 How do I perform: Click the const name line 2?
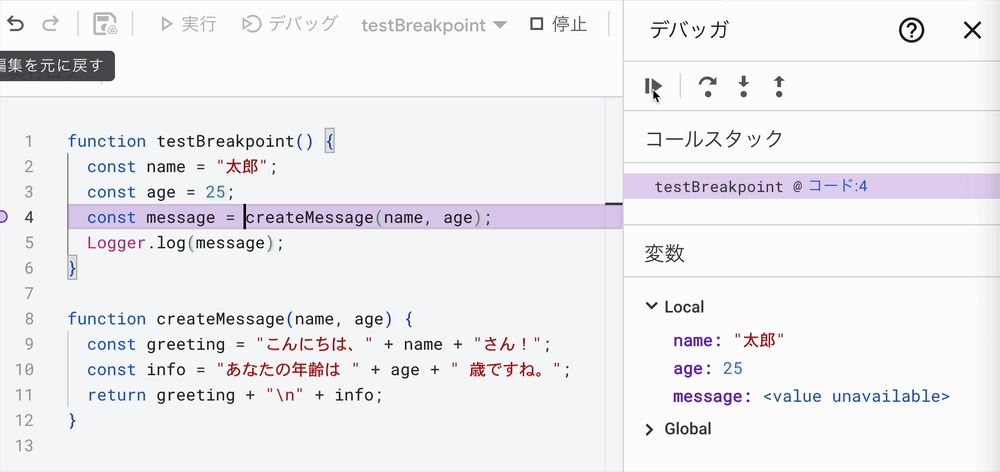point(183,167)
